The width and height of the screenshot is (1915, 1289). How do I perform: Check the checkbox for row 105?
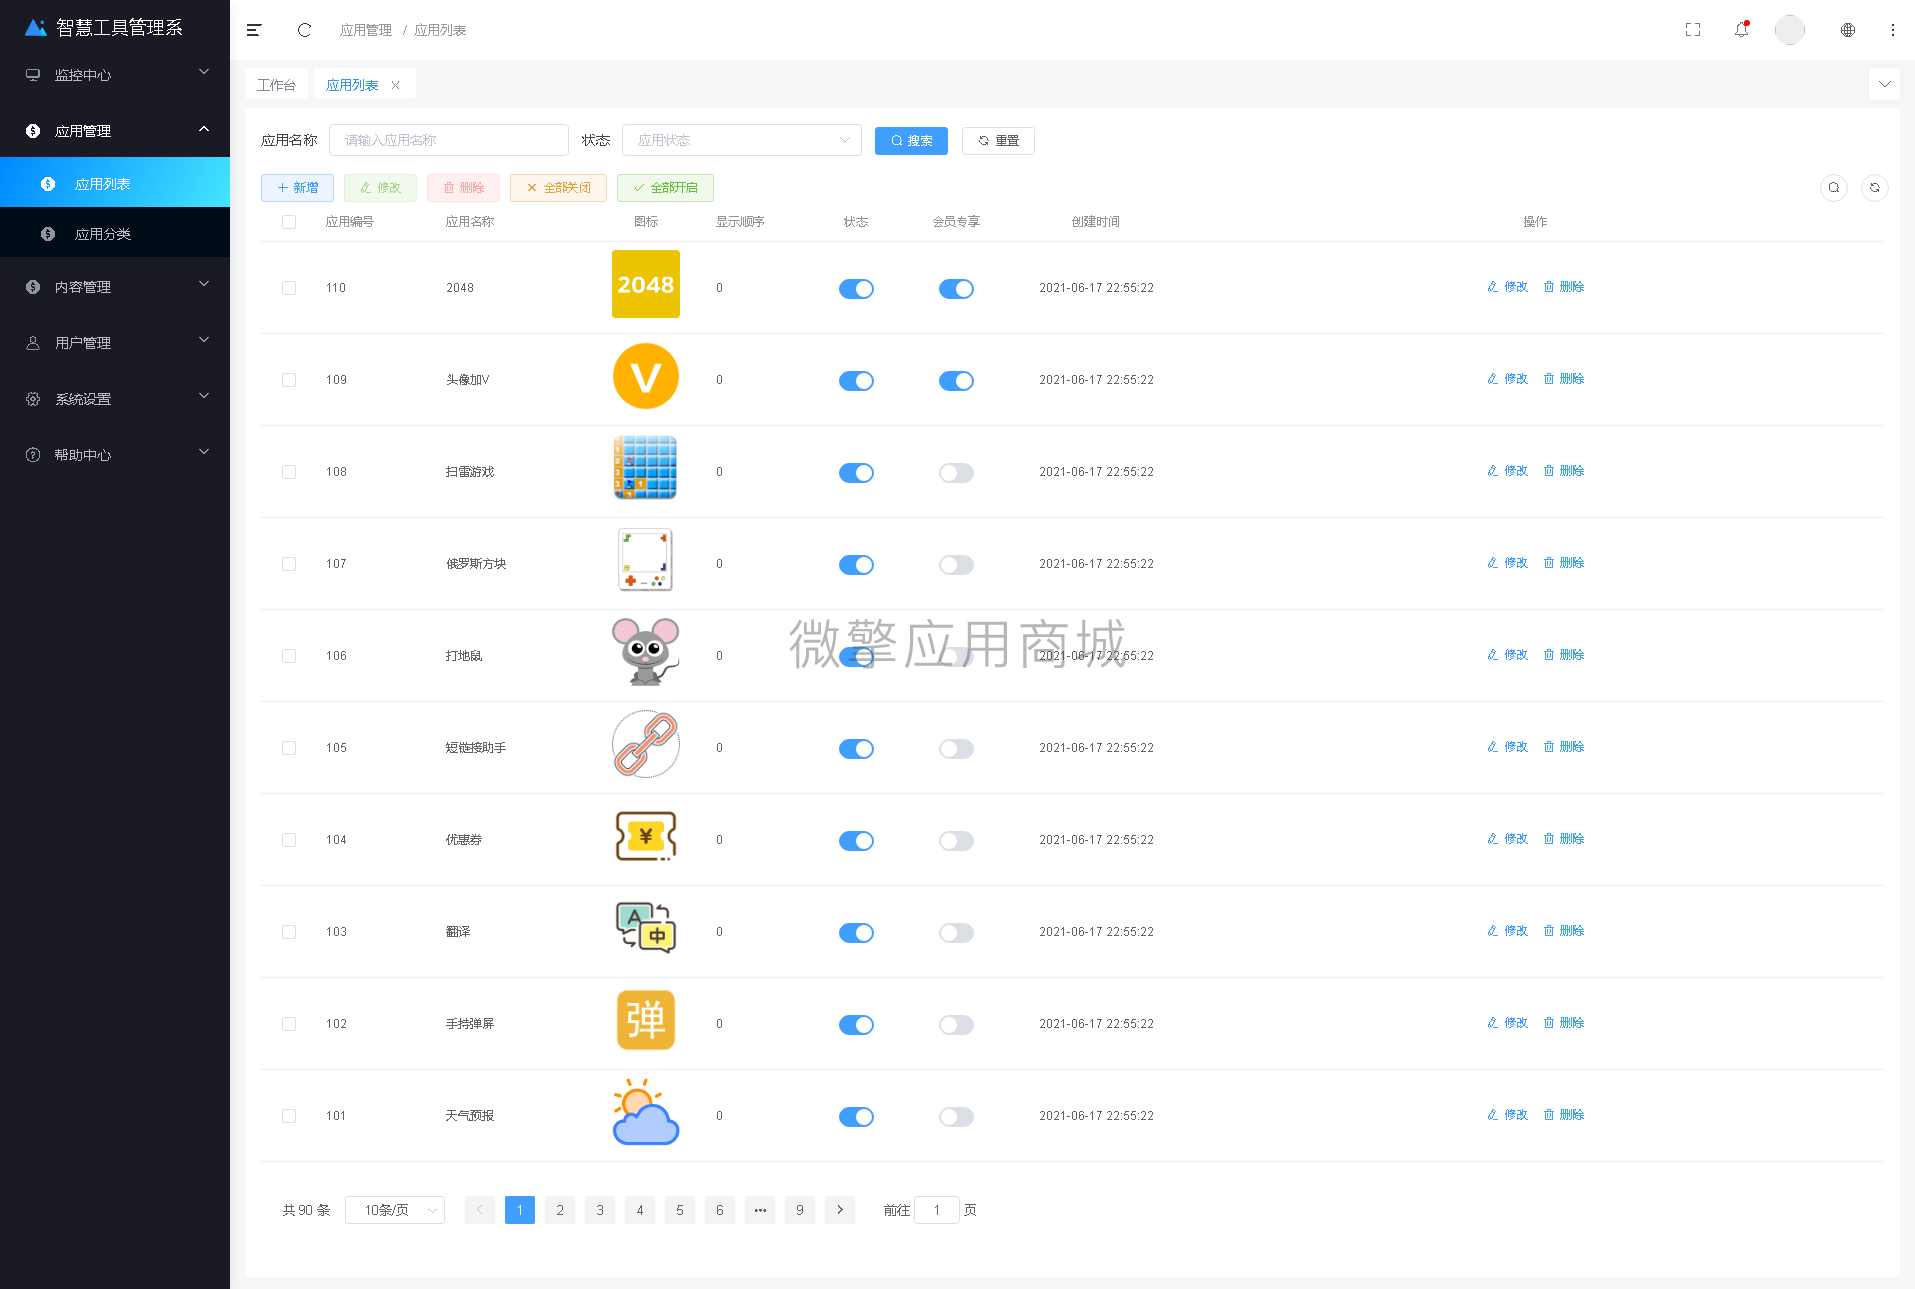(289, 748)
